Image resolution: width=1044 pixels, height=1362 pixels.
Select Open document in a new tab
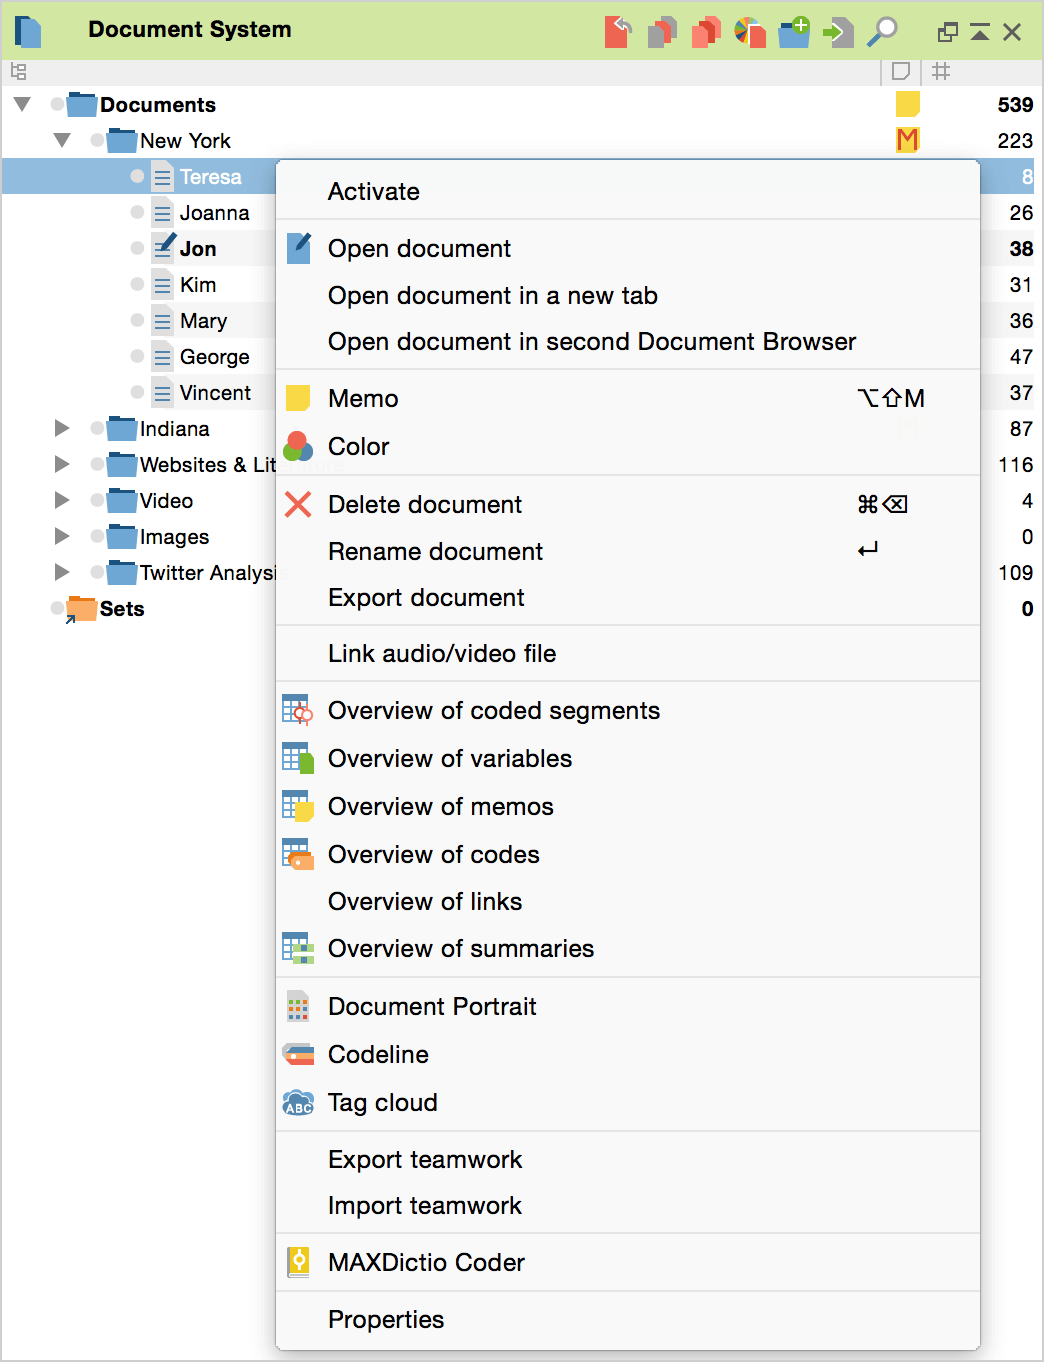click(x=492, y=296)
